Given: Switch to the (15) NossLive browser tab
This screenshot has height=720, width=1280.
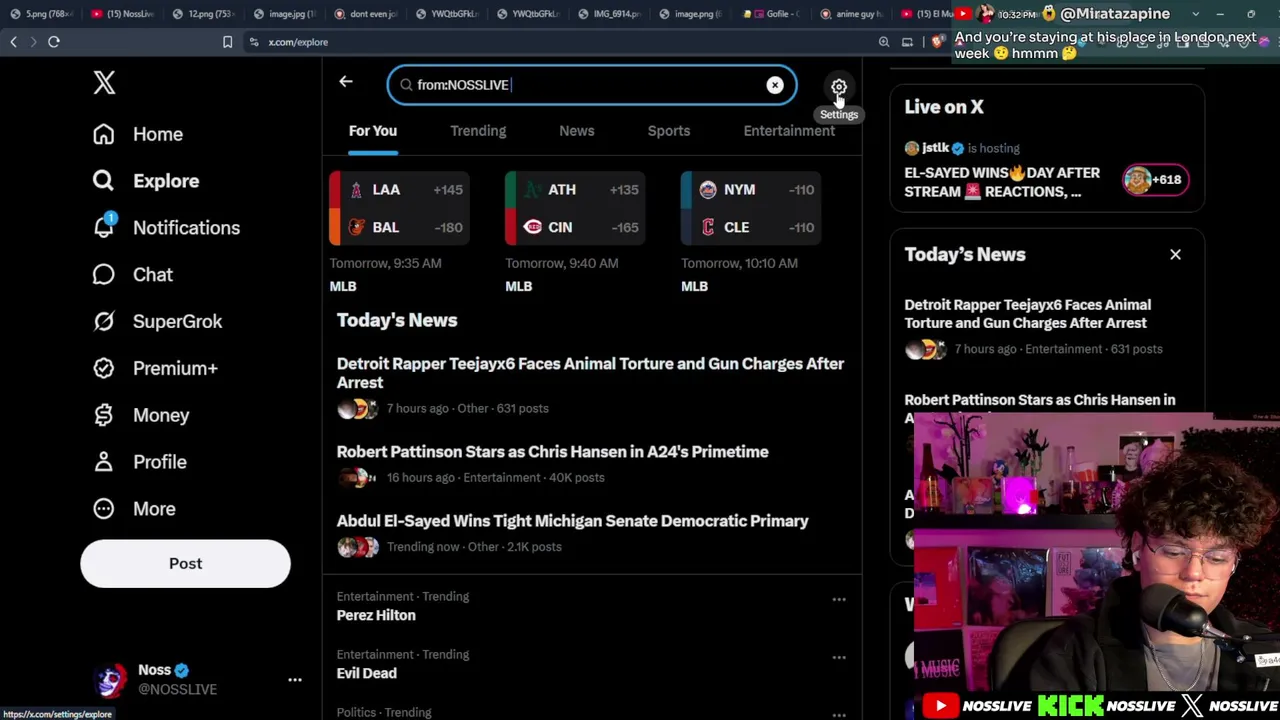Looking at the screenshot, I should coord(122,14).
